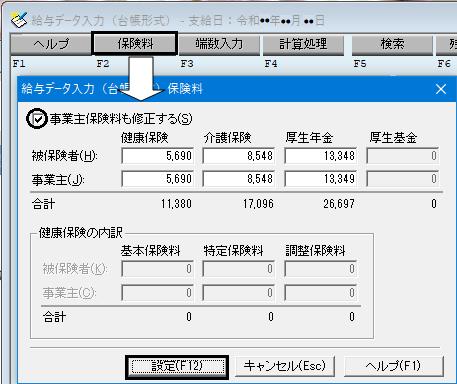Click the 計算処理 F4 toolbar button
Image resolution: width=457 pixels, height=384 pixels.
303,44
